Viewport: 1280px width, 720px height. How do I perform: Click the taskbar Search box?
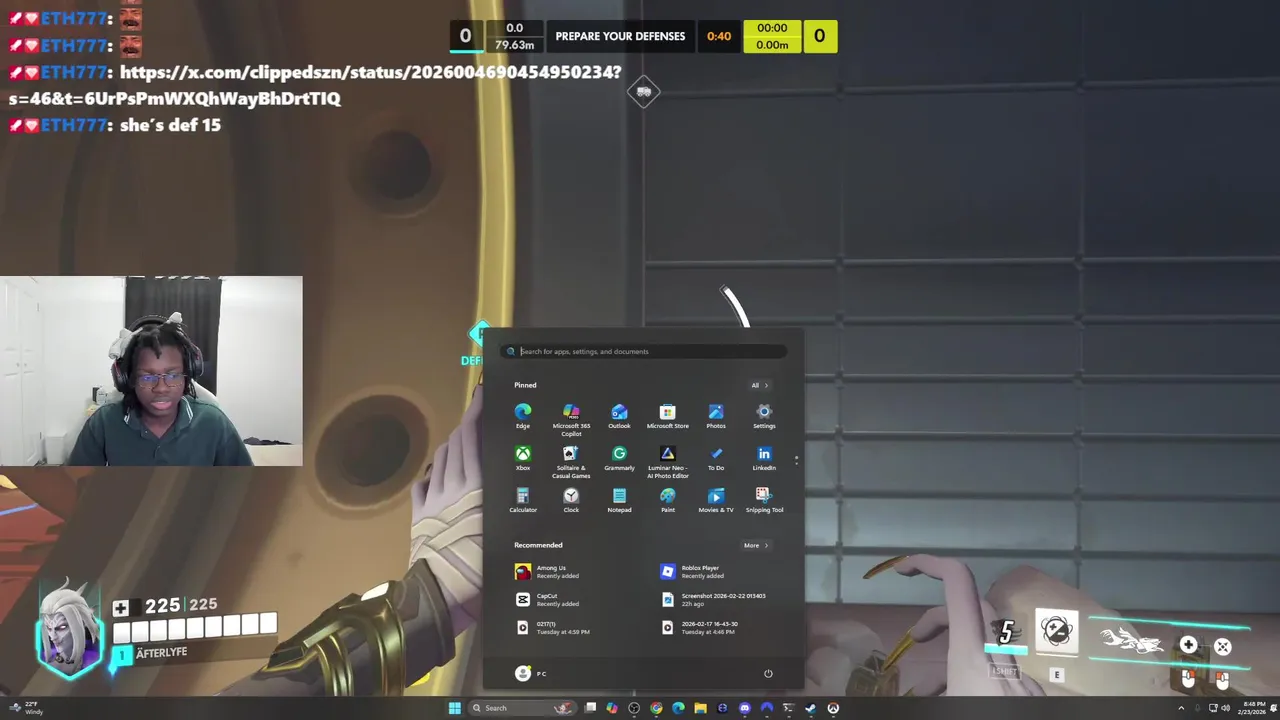pos(522,708)
